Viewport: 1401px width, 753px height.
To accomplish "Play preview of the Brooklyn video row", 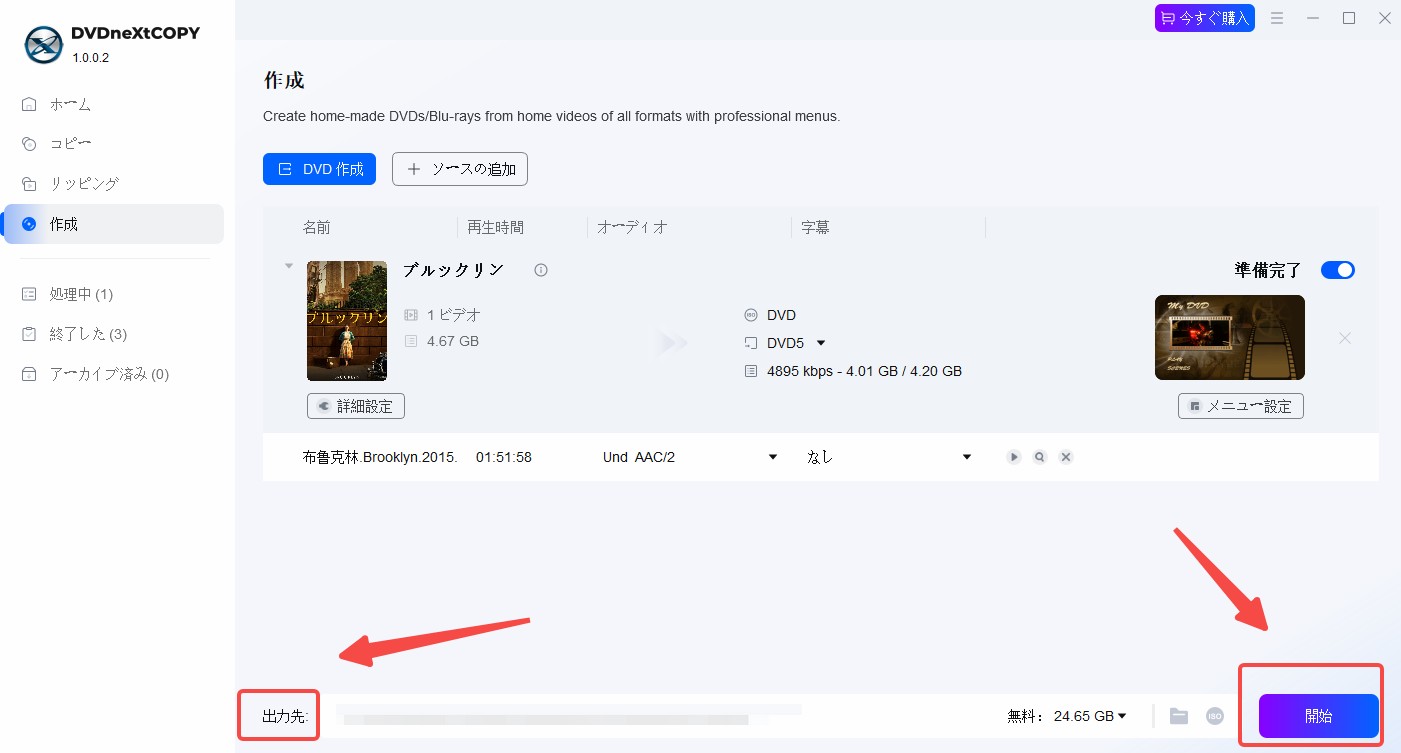I will [1014, 457].
